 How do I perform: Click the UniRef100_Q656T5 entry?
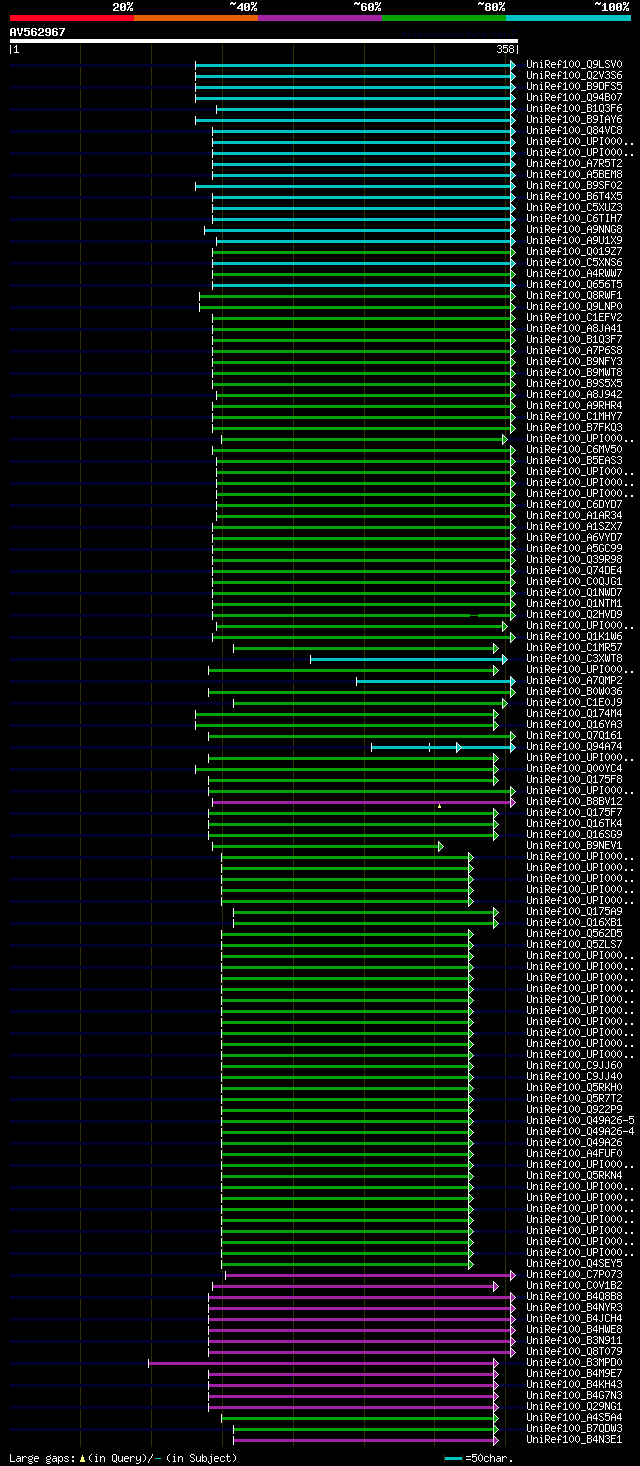pos(574,285)
